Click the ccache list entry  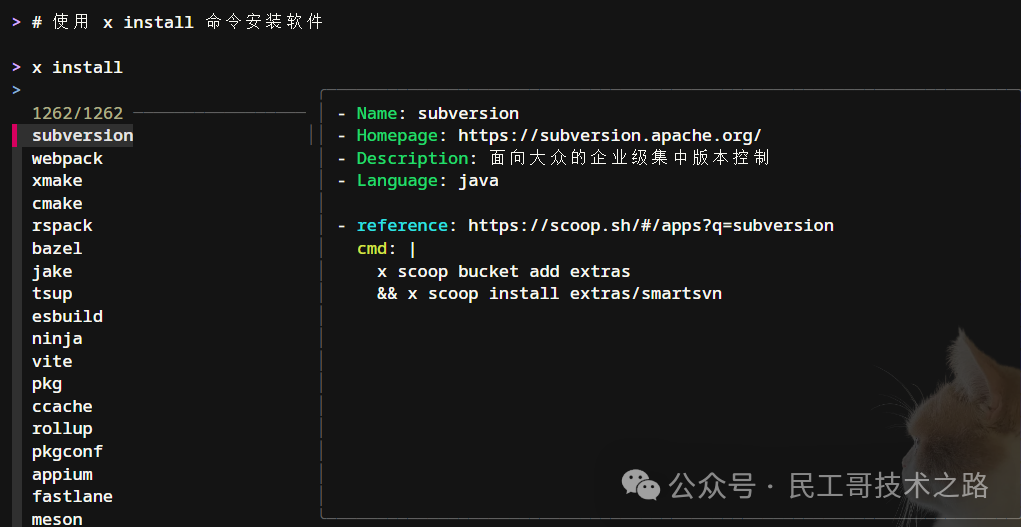62,406
